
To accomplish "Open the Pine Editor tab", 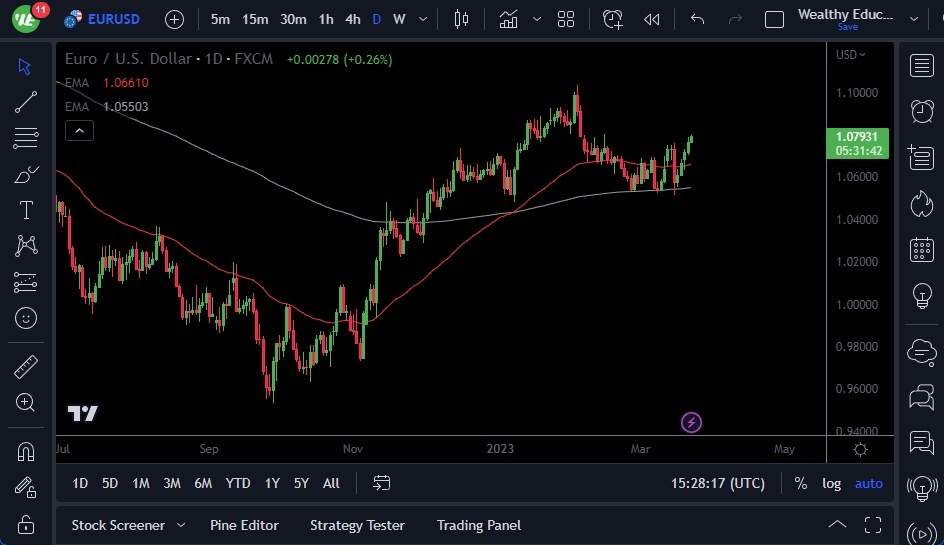I will tap(244, 525).
